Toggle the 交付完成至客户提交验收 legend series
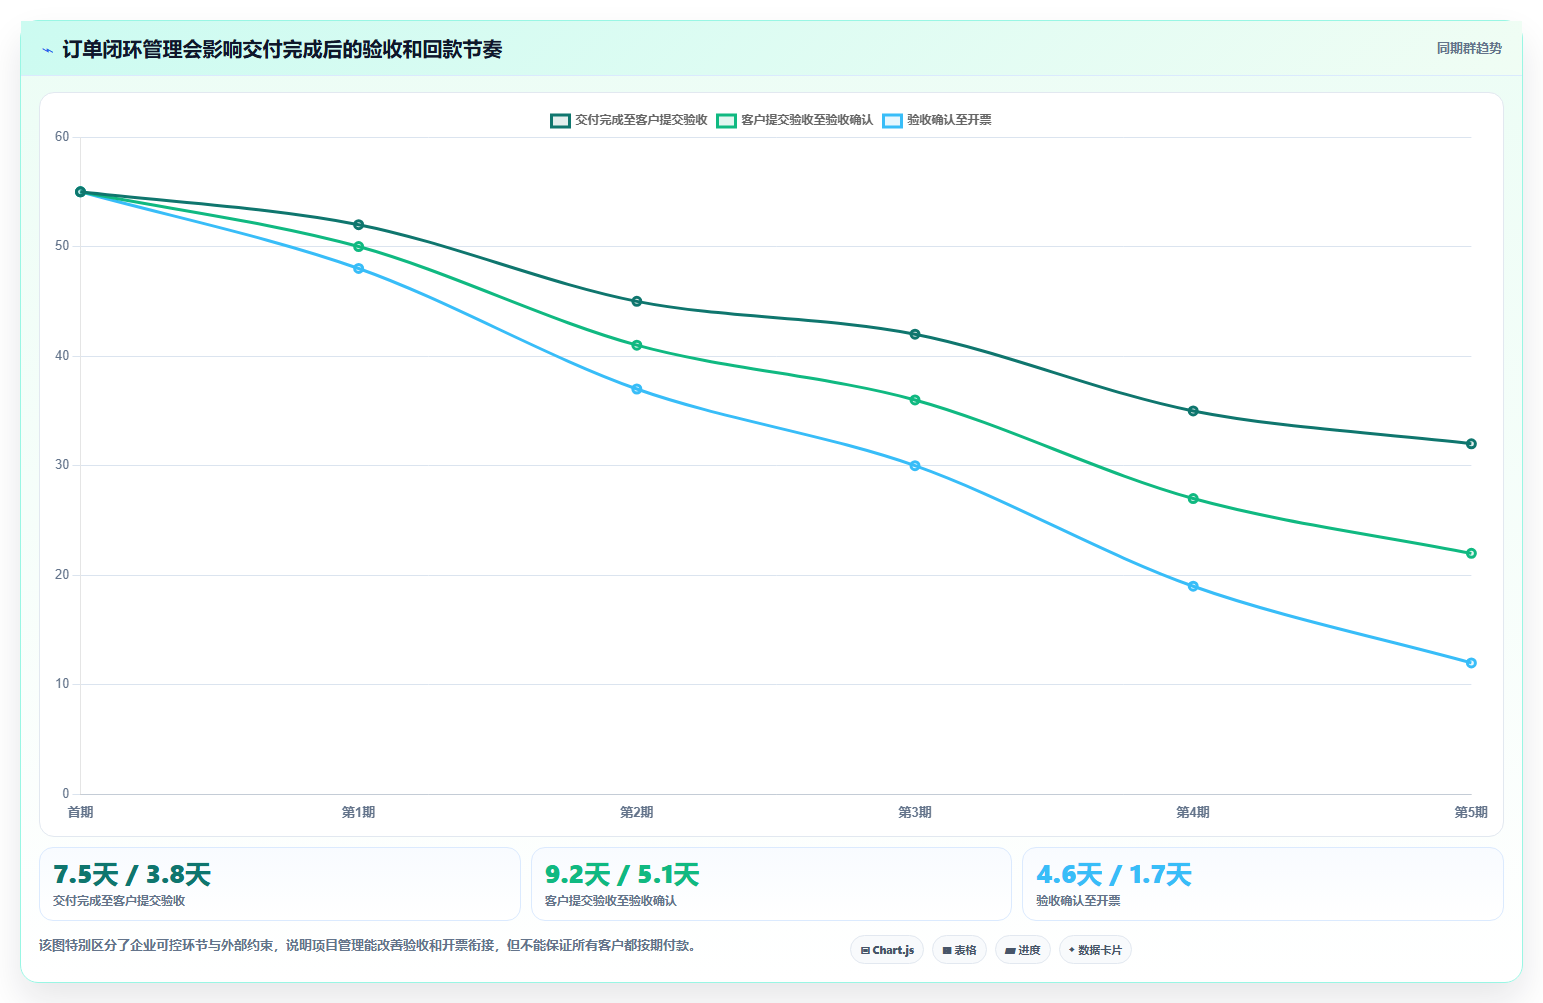The height and width of the screenshot is (1003, 1543). click(629, 120)
